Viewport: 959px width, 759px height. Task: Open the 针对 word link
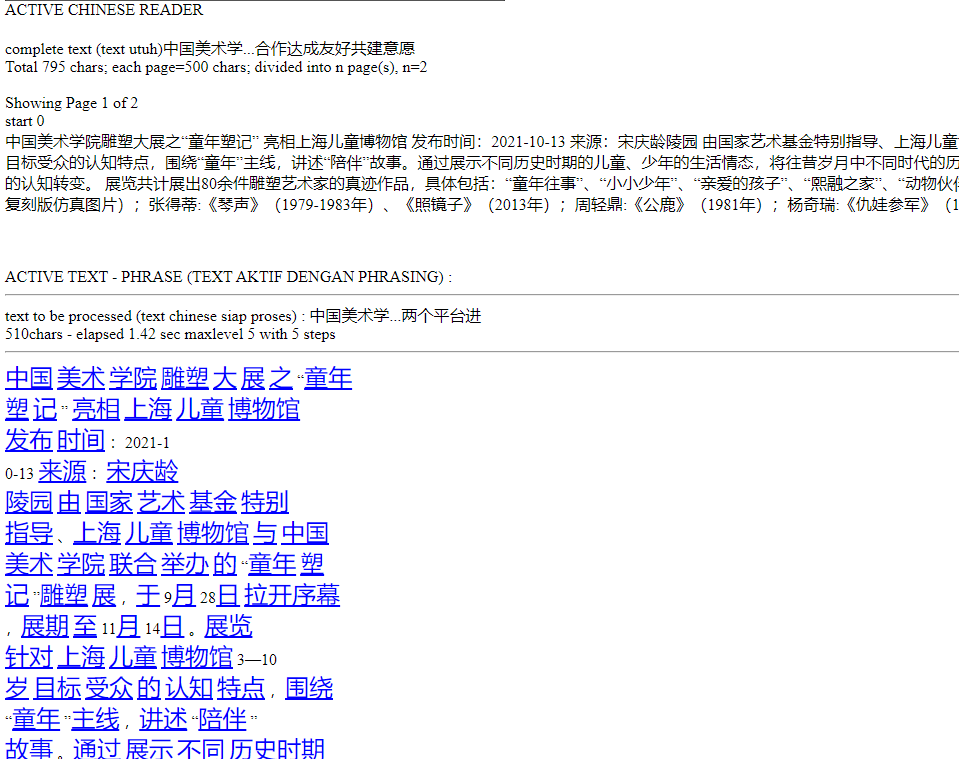[29, 657]
